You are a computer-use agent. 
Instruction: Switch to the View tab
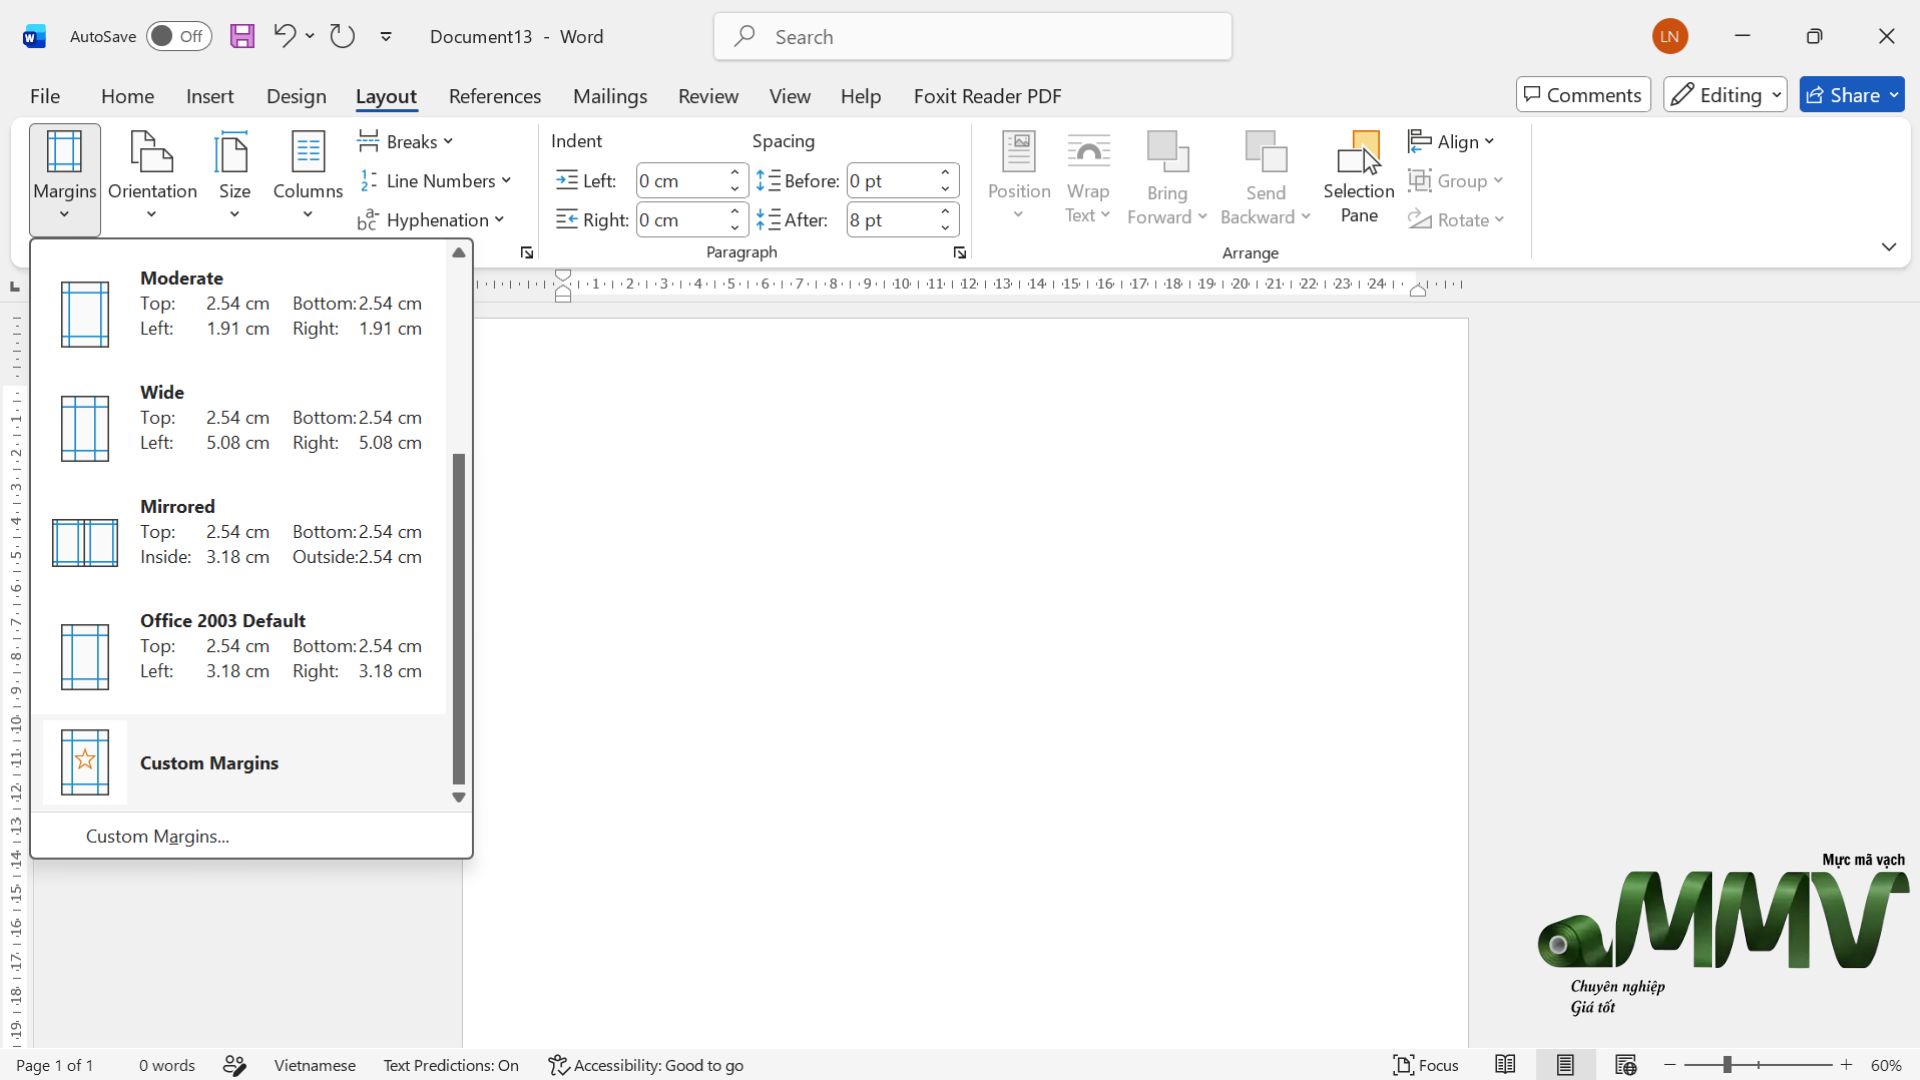(x=790, y=96)
